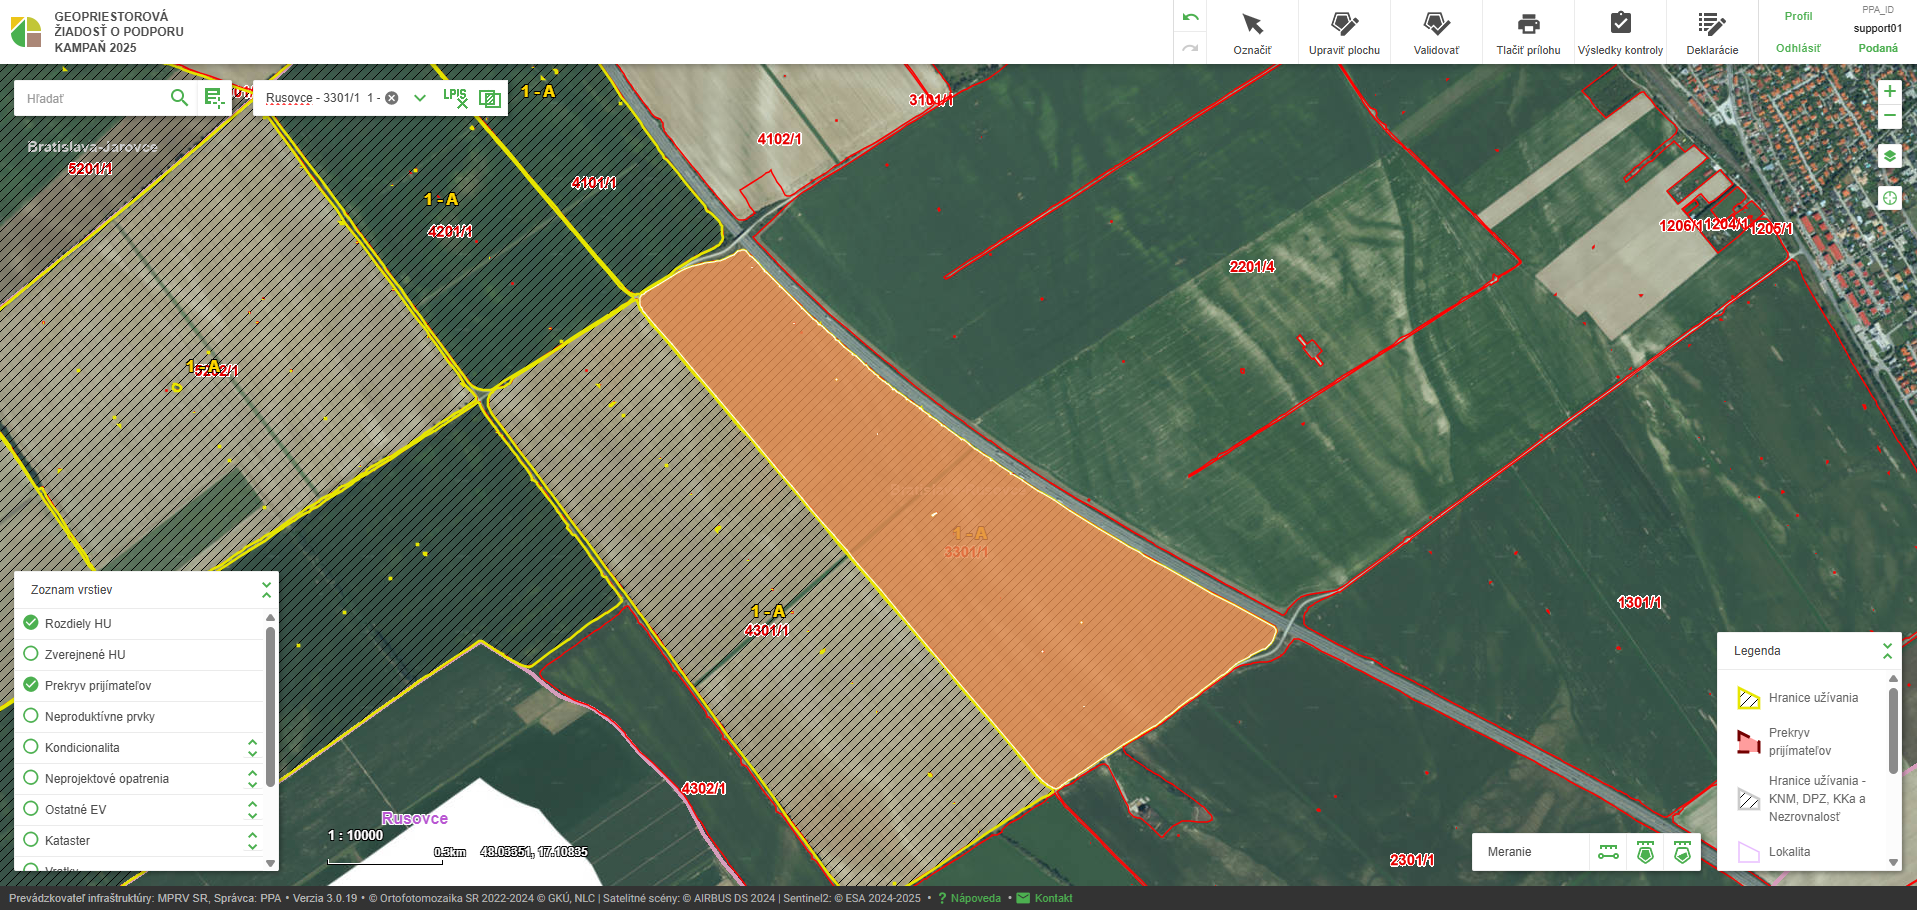Click Odhlásiť to log out
This screenshot has height=910, width=1917.
[1798, 48]
